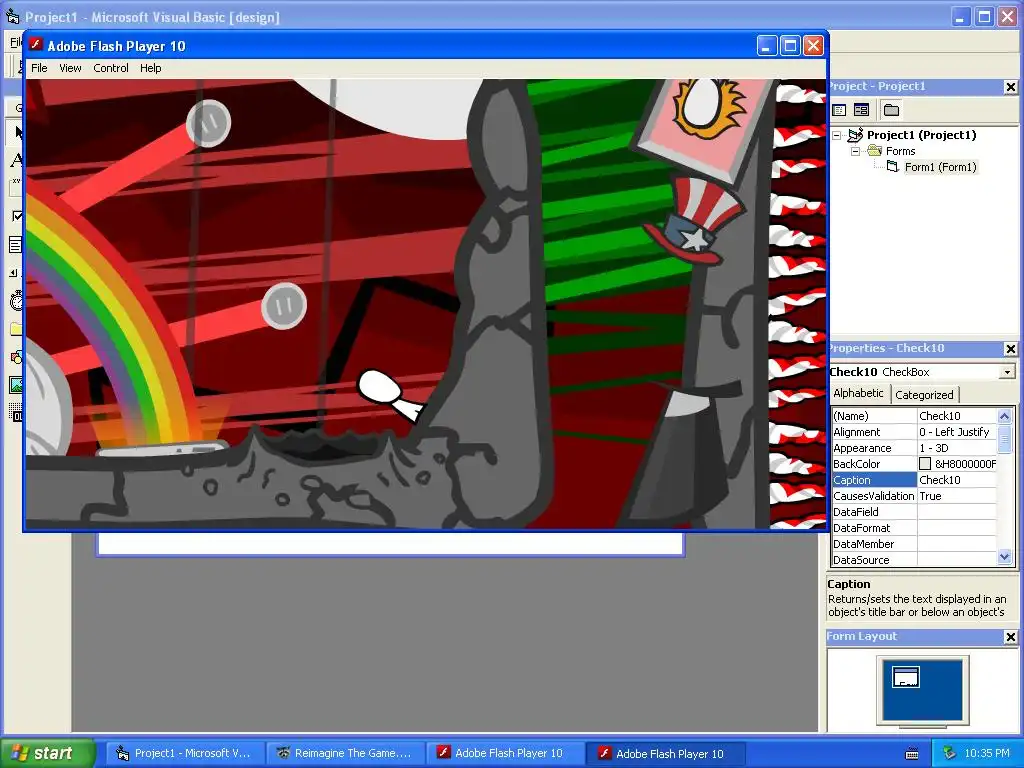Viewport: 1024px width, 768px height.
Task: Open the Windows Start menu
Action: tap(47, 753)
